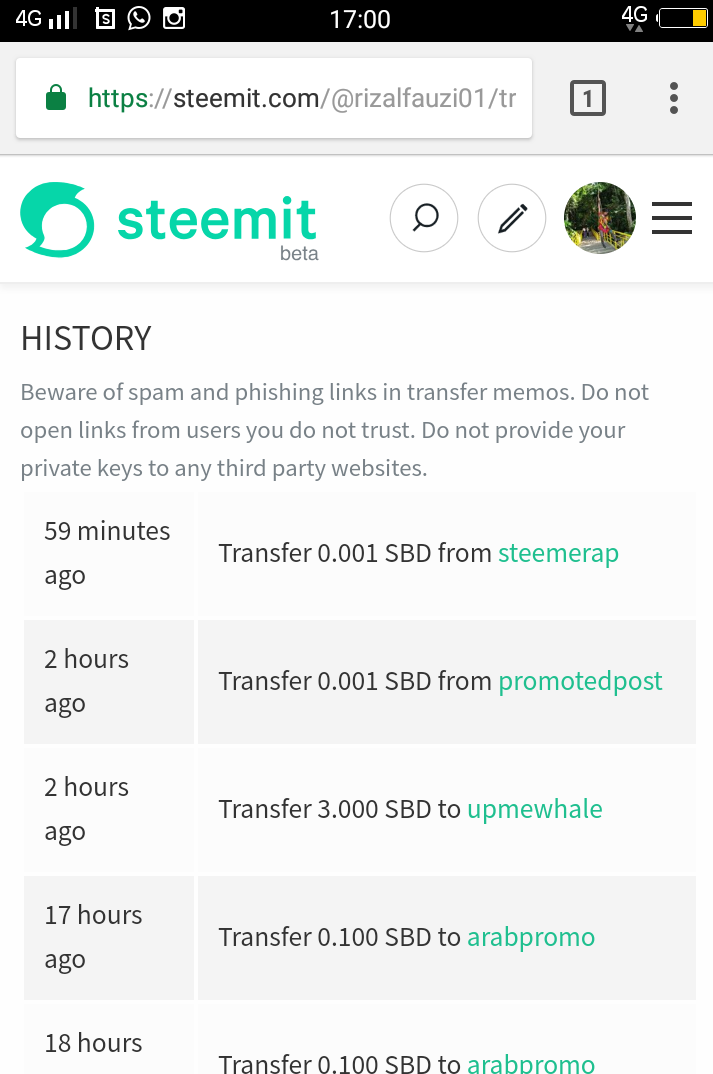Open the promotedpost account page
This screenshot has height=1074, width=713.
click(580, 681)
